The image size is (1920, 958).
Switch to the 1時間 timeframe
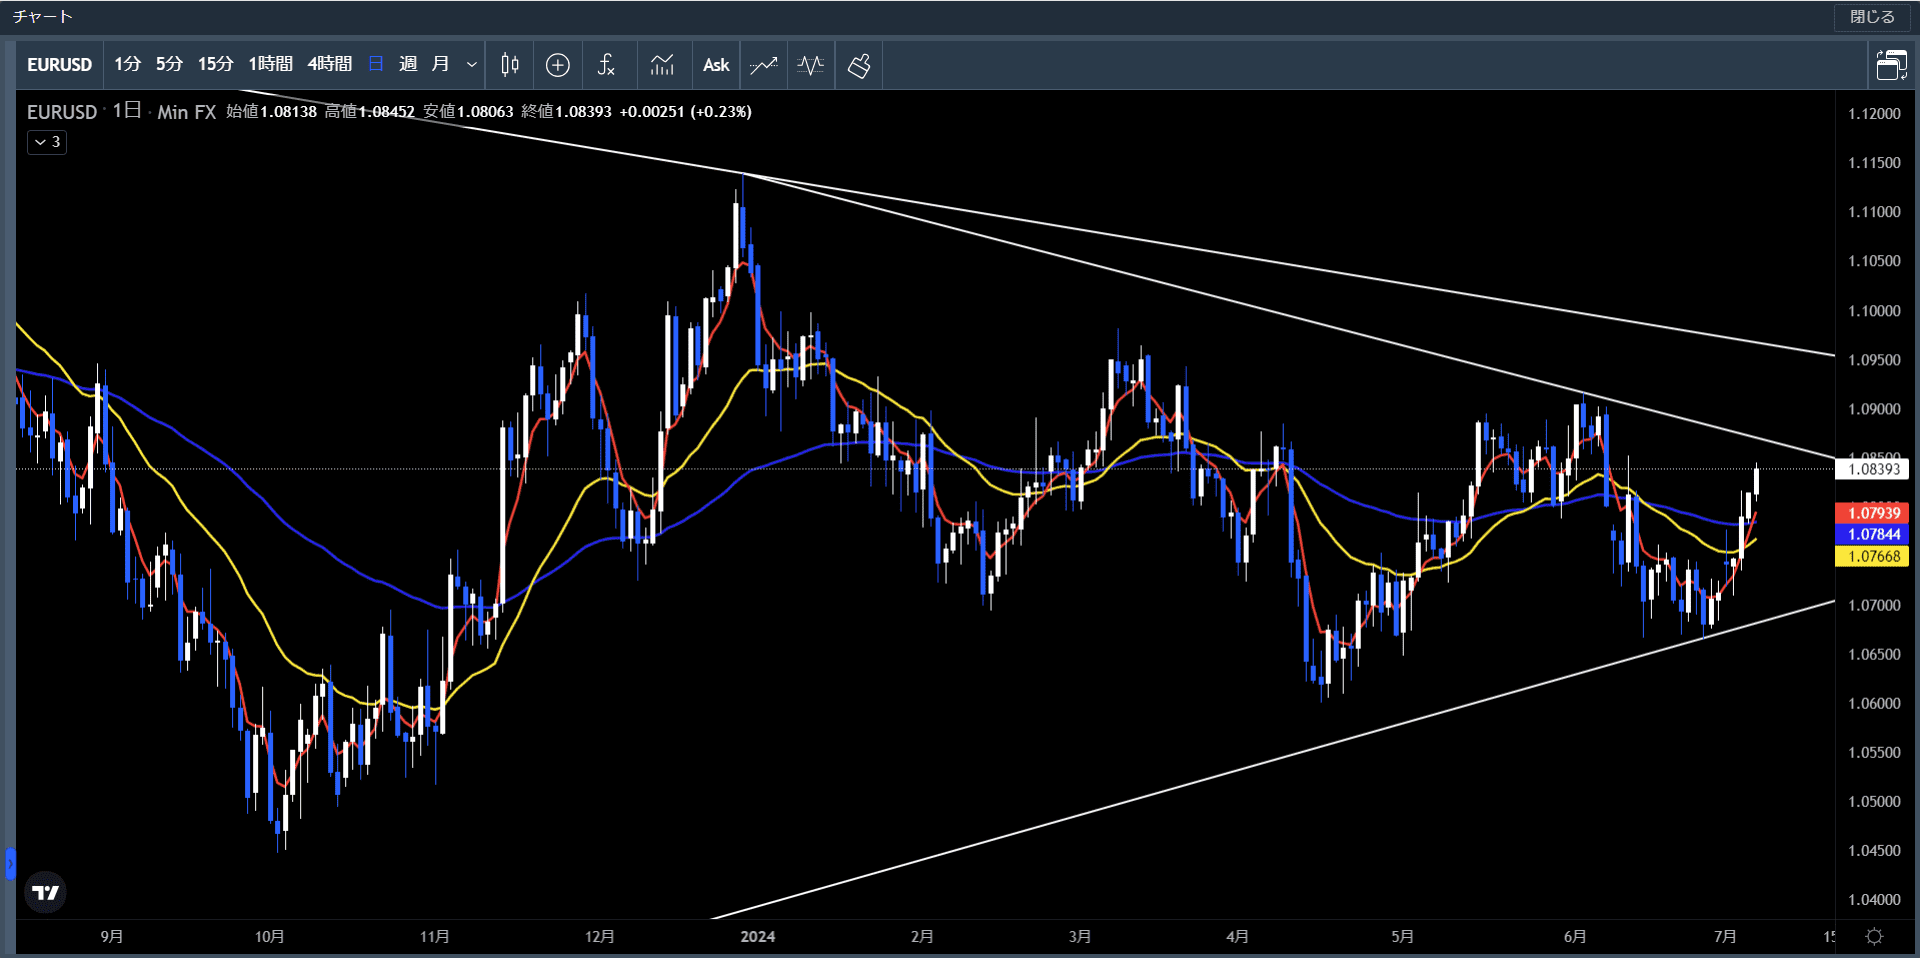(x=270, y=64)
